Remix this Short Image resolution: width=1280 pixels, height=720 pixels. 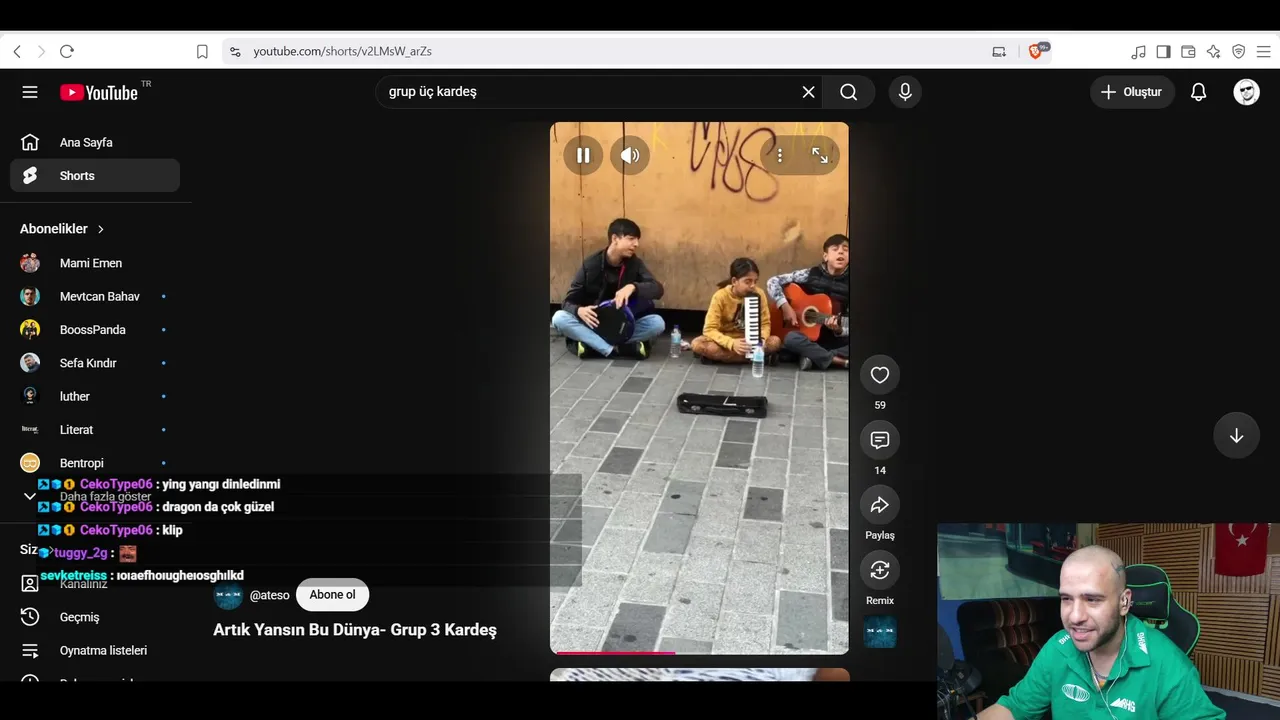[880, 570]
